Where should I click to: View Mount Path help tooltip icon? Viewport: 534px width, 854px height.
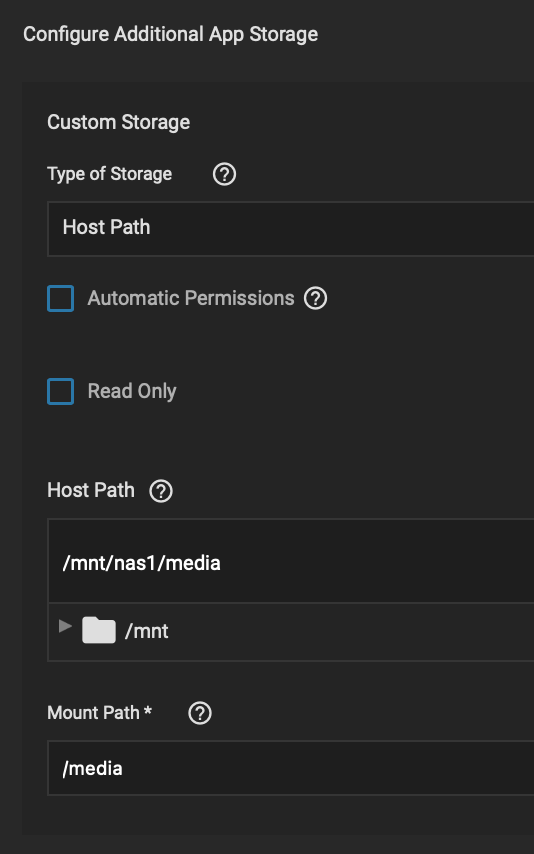point(200,713)
